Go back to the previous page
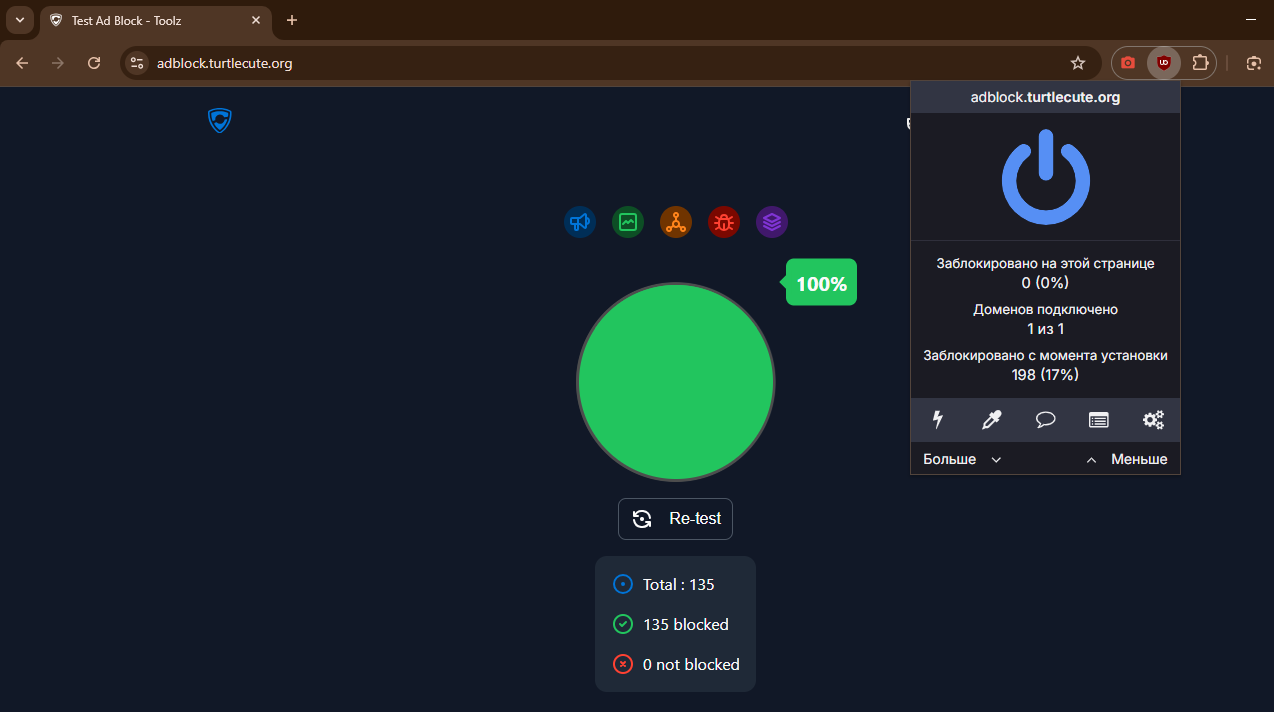Viewport: 1274px width, 712px height. tap(22, 63)
